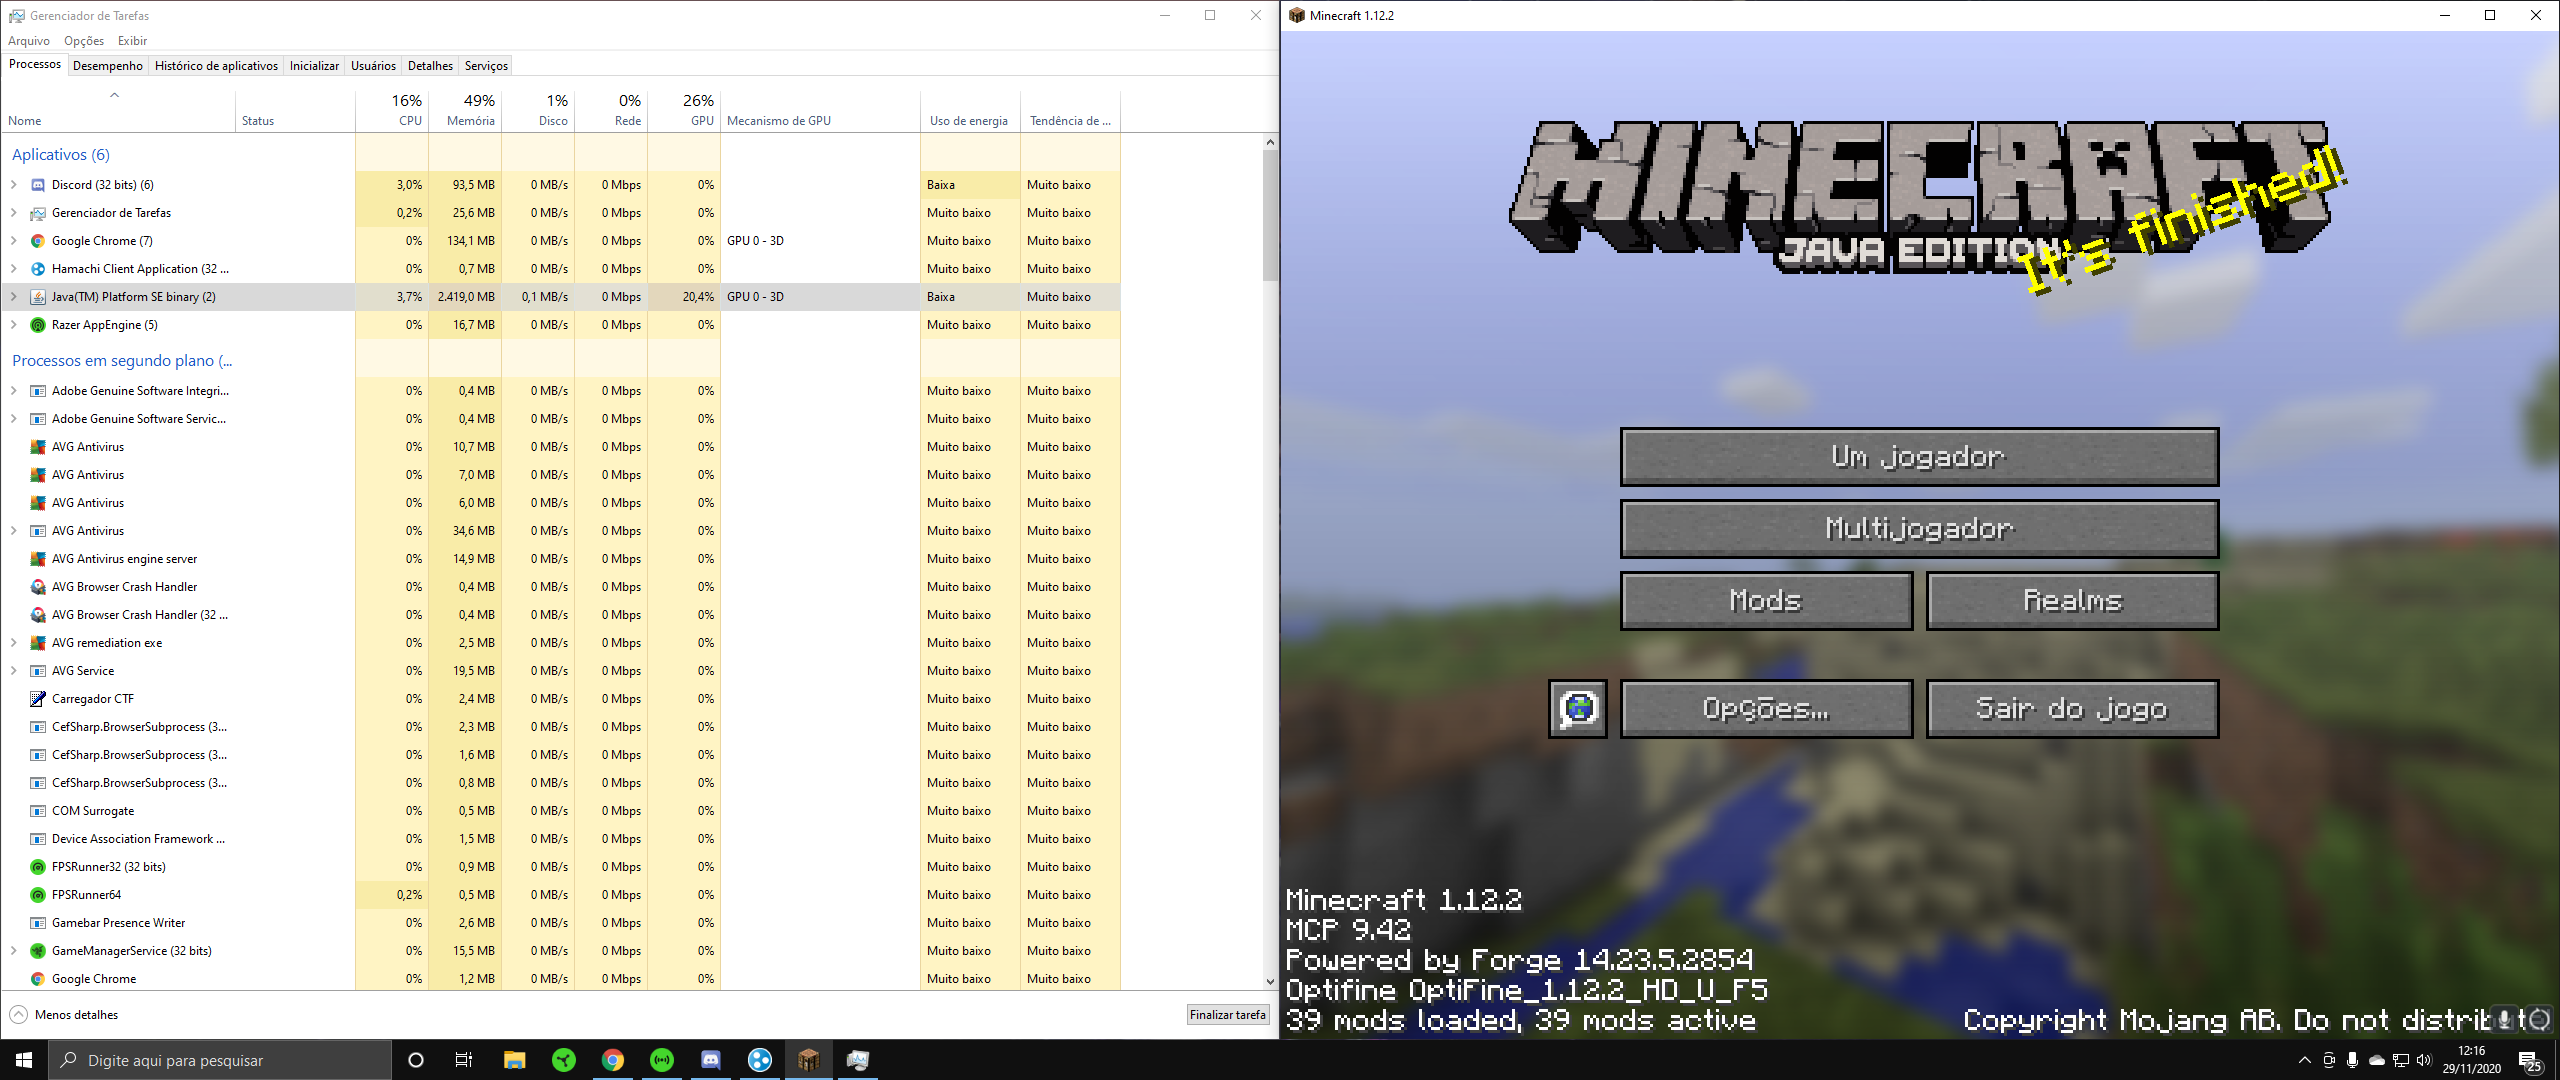Open the Mods list in Minecraft
The height and width of the screenshot is (1080, 2560).
[x=1766, y=601]
